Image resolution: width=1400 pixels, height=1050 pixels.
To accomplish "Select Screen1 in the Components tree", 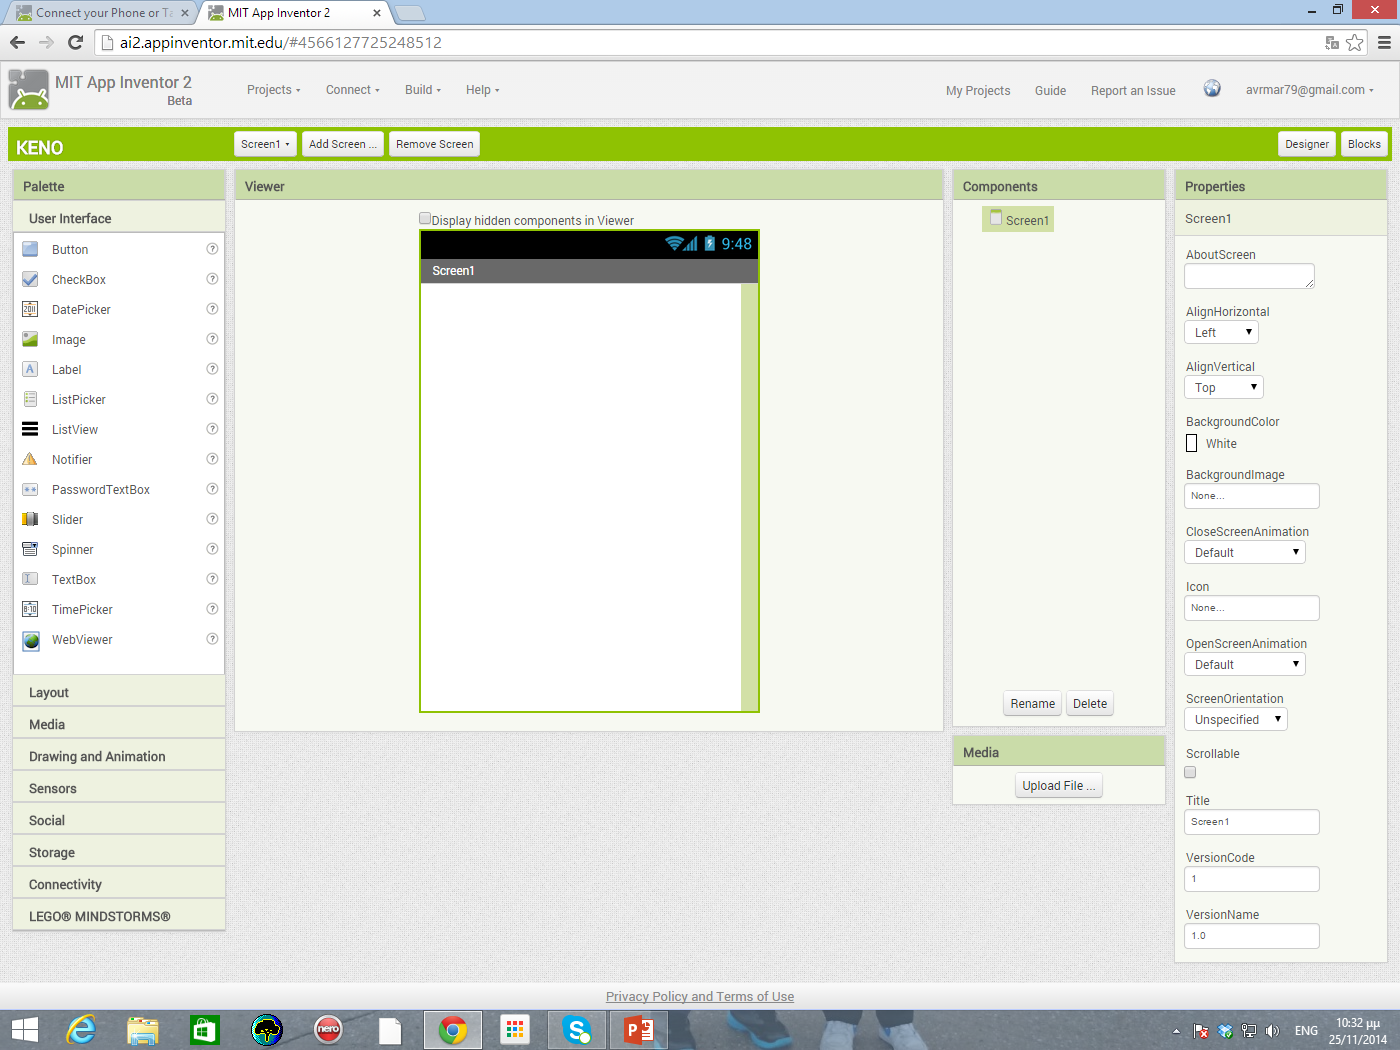I will click(x=1018, y=220).
